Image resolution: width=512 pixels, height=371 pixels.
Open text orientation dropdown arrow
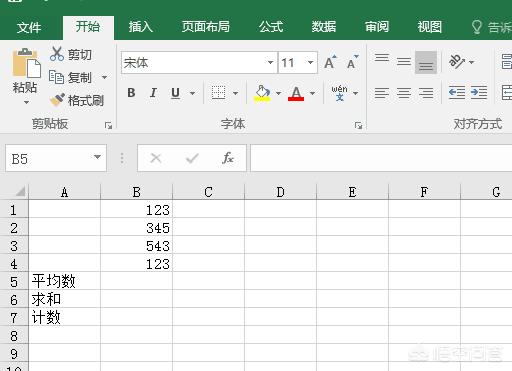coord(471,62)
